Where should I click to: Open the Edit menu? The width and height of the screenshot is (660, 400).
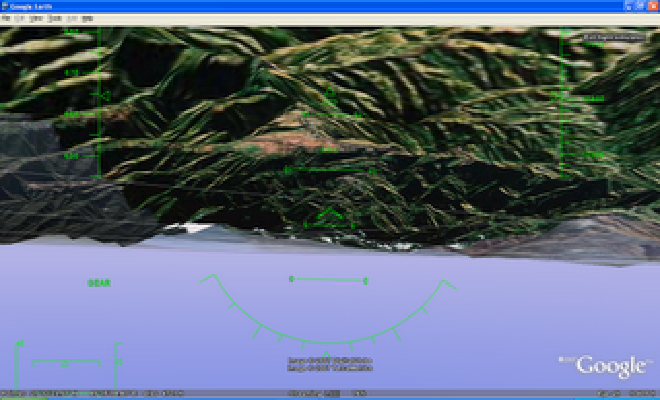coord(20,19)
